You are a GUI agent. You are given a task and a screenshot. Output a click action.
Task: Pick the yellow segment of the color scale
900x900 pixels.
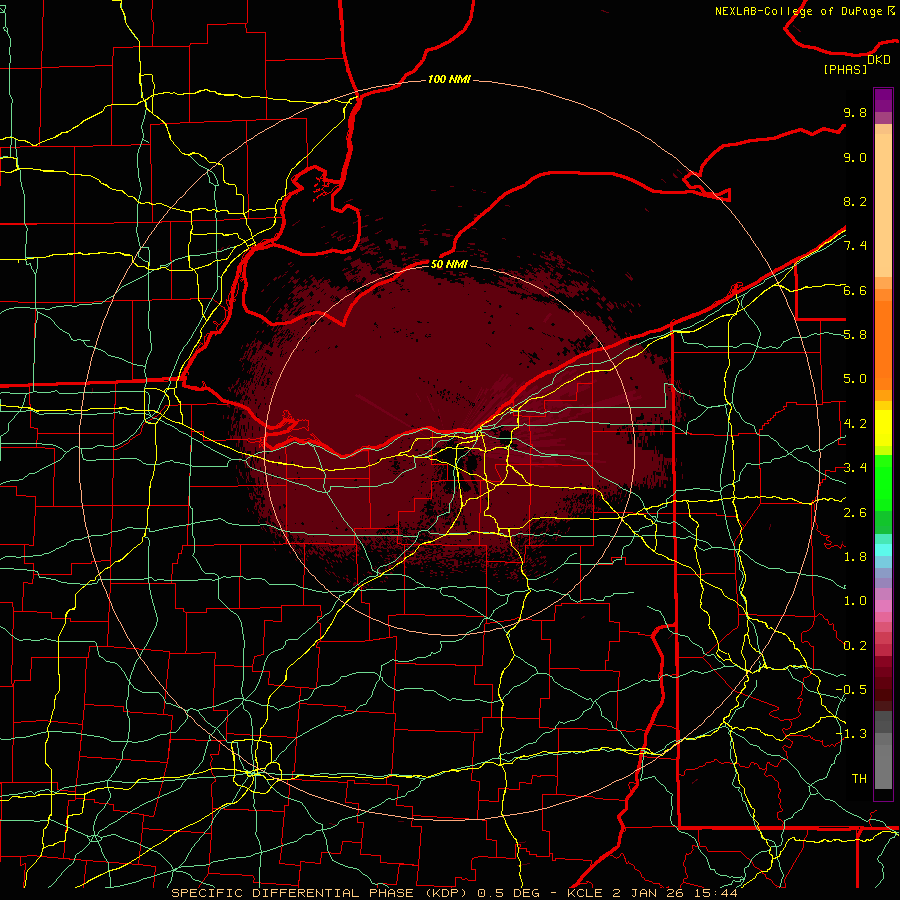[x=883, y=428]
